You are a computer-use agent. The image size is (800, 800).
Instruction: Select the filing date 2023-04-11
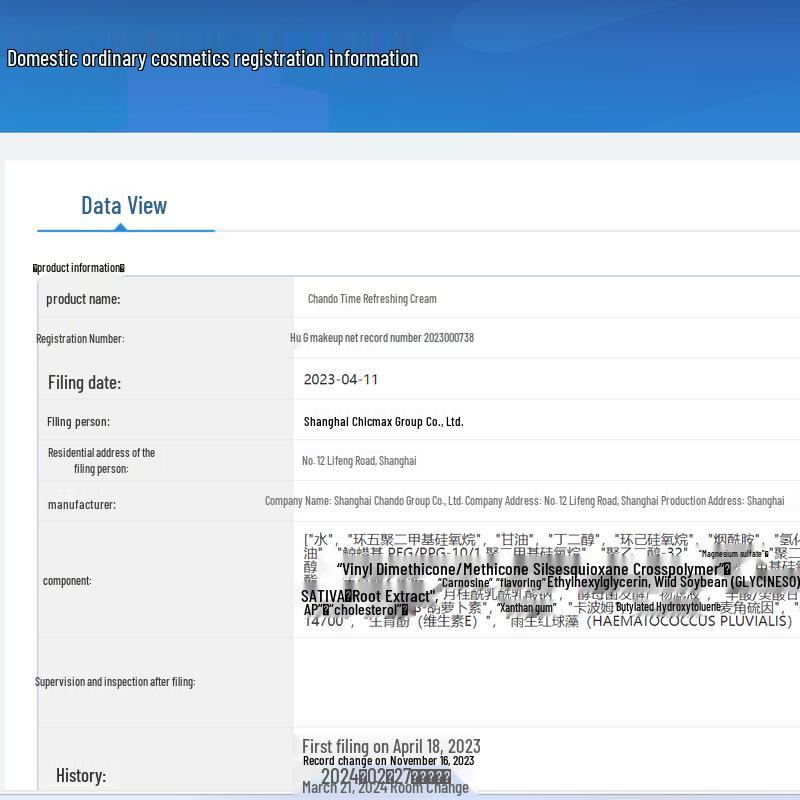point(341,380)
